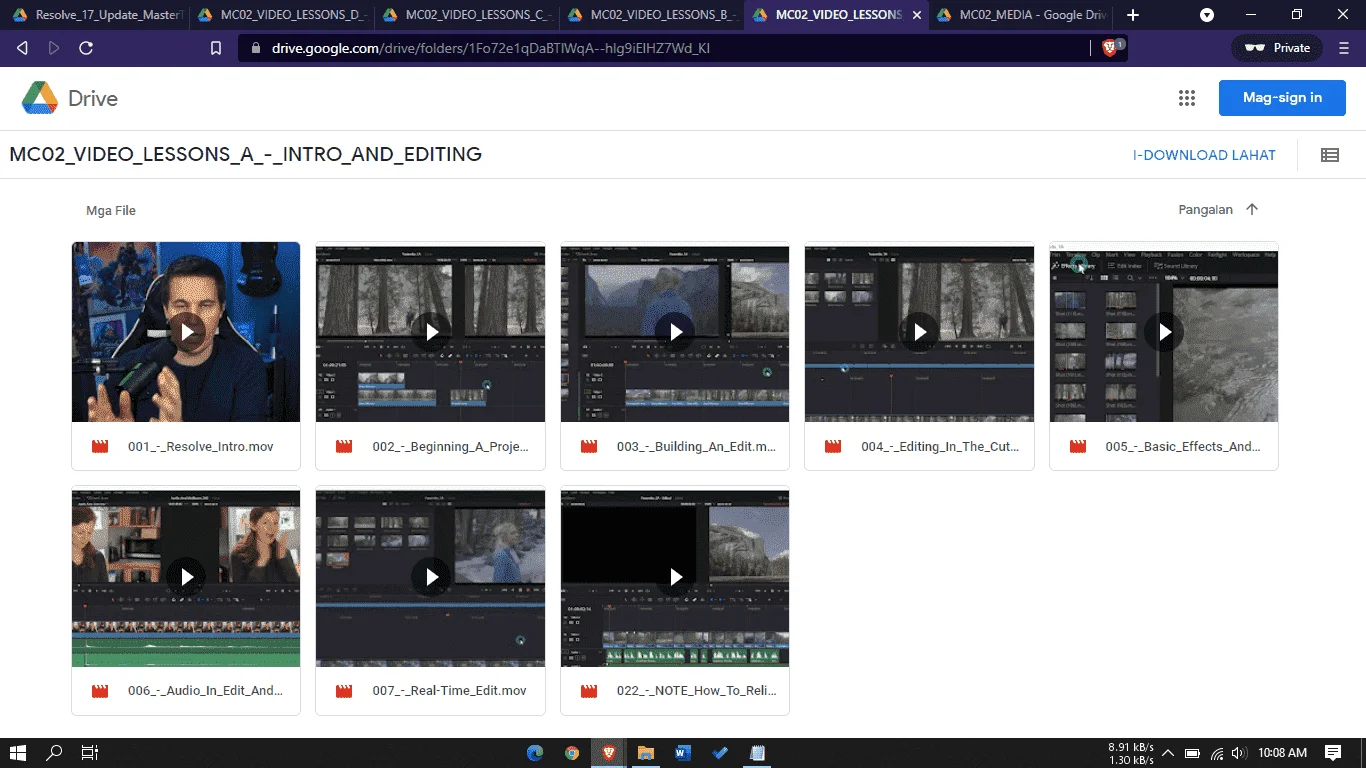
Task: Click video file icon of 005_-_Basic_Effects_And
Action: tap(1078, 447)
